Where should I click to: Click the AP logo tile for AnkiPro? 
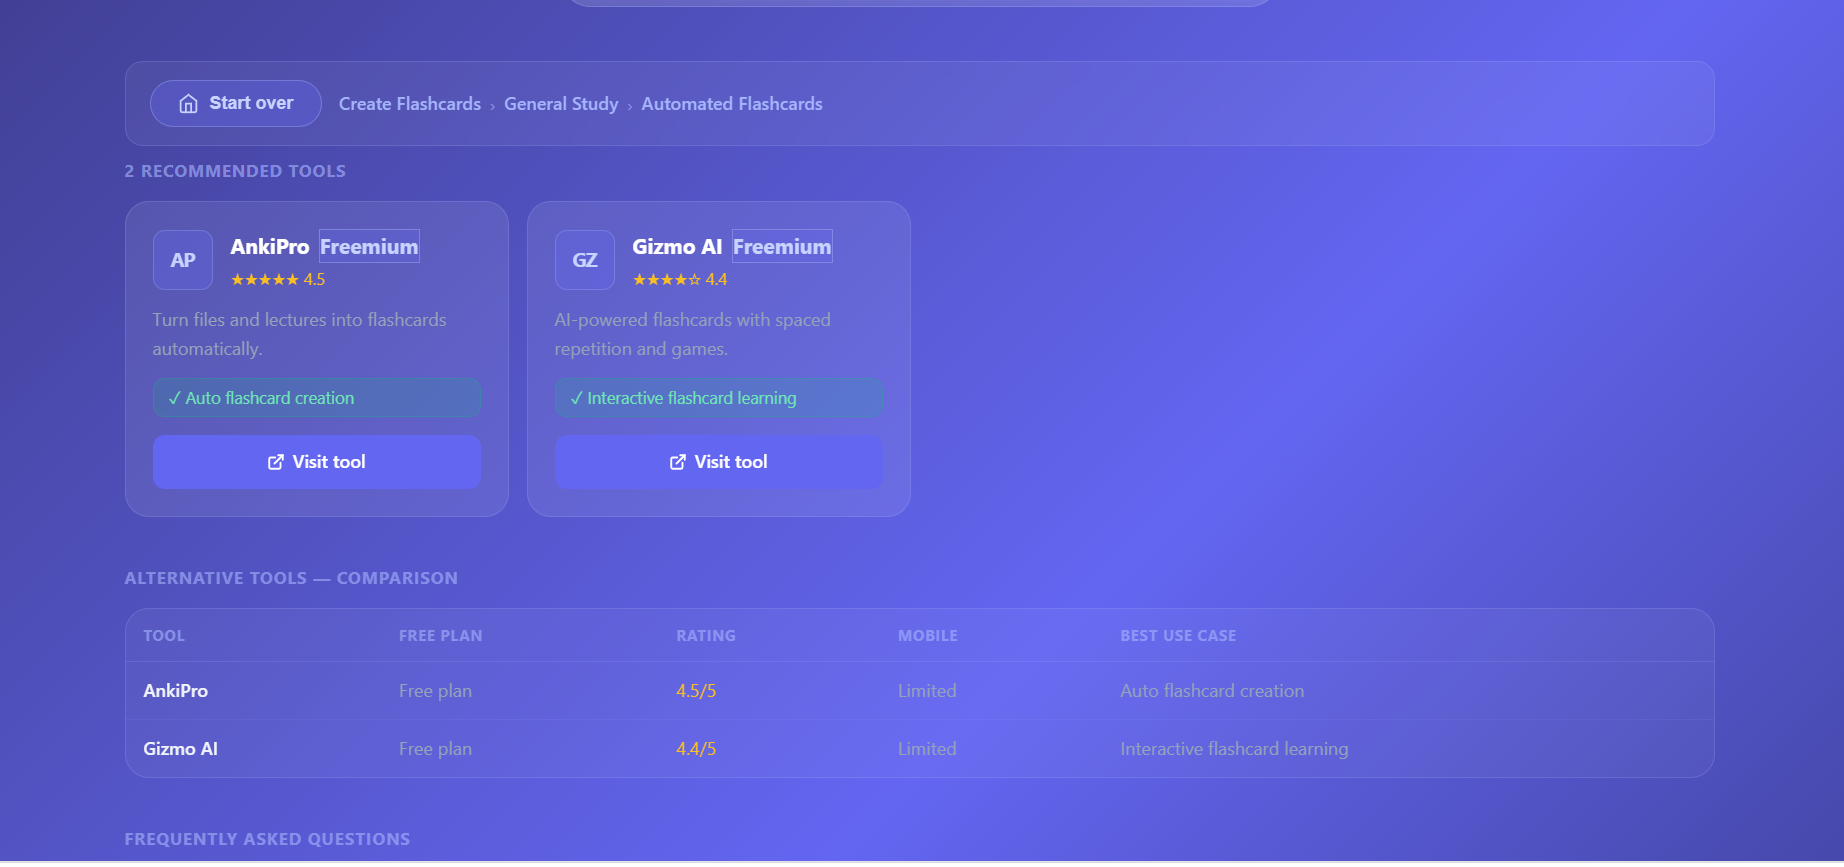pyautogui.click(x=183, y=260)
